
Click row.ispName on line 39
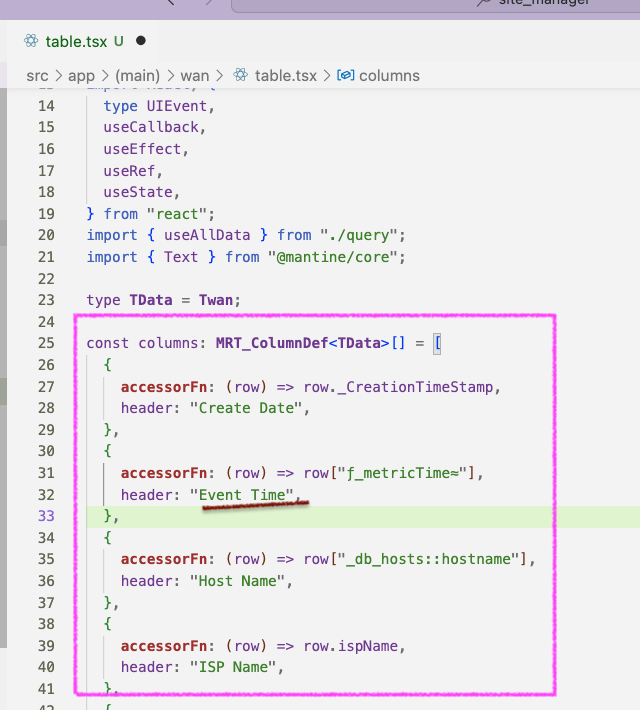(351, 646)
